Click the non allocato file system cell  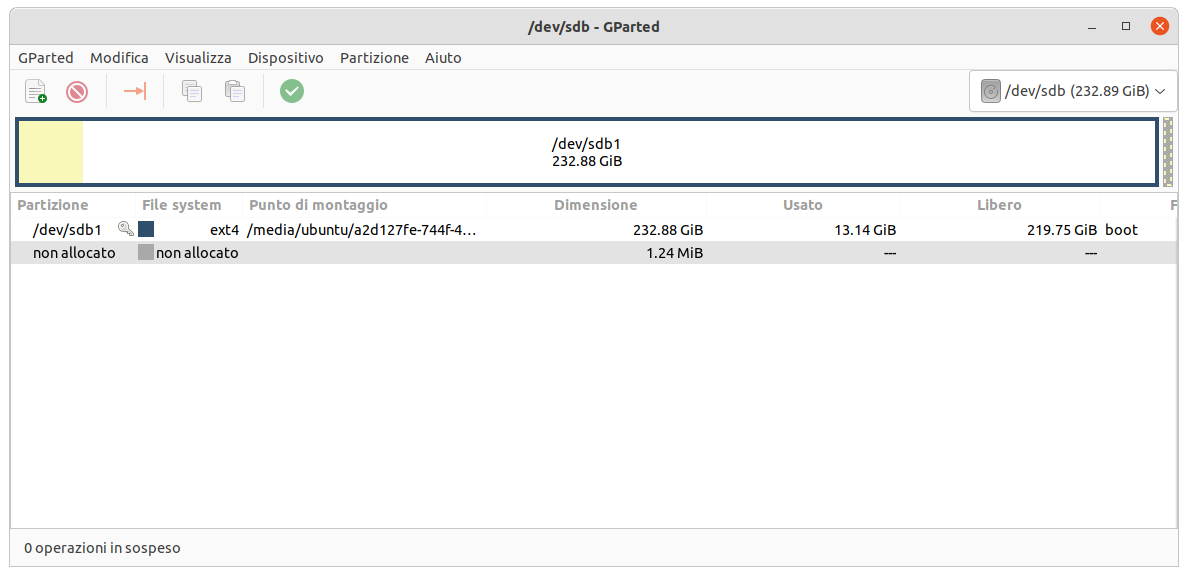click(x=197, y=253)
